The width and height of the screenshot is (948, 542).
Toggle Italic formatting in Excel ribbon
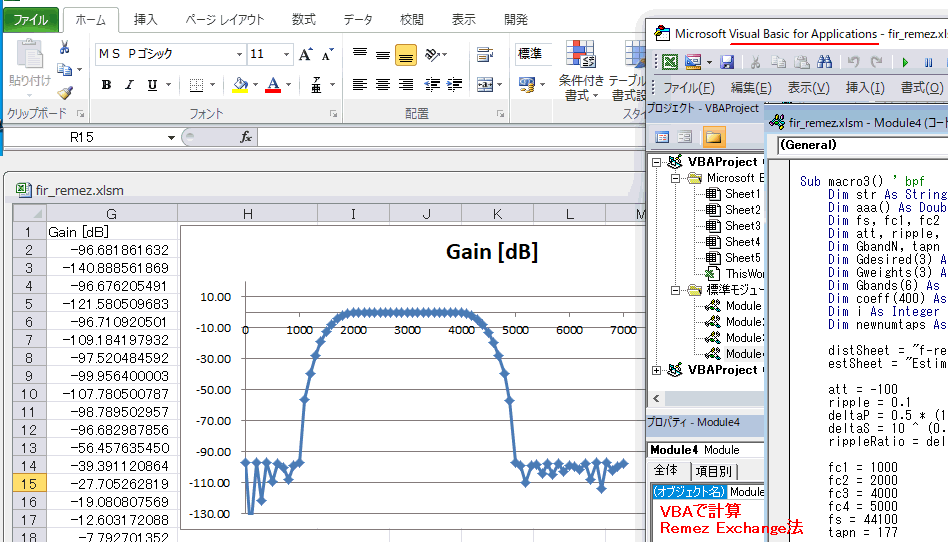[129, 85]
